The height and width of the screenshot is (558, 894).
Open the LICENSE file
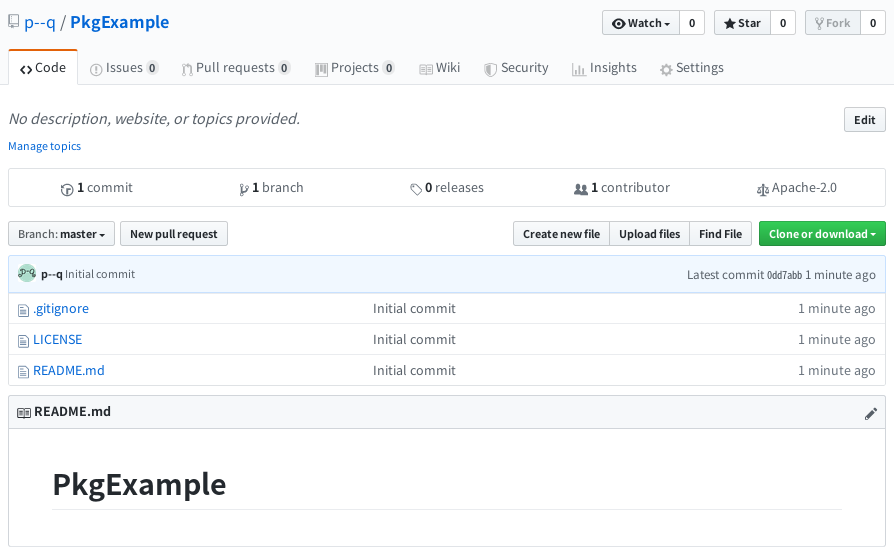58,339
